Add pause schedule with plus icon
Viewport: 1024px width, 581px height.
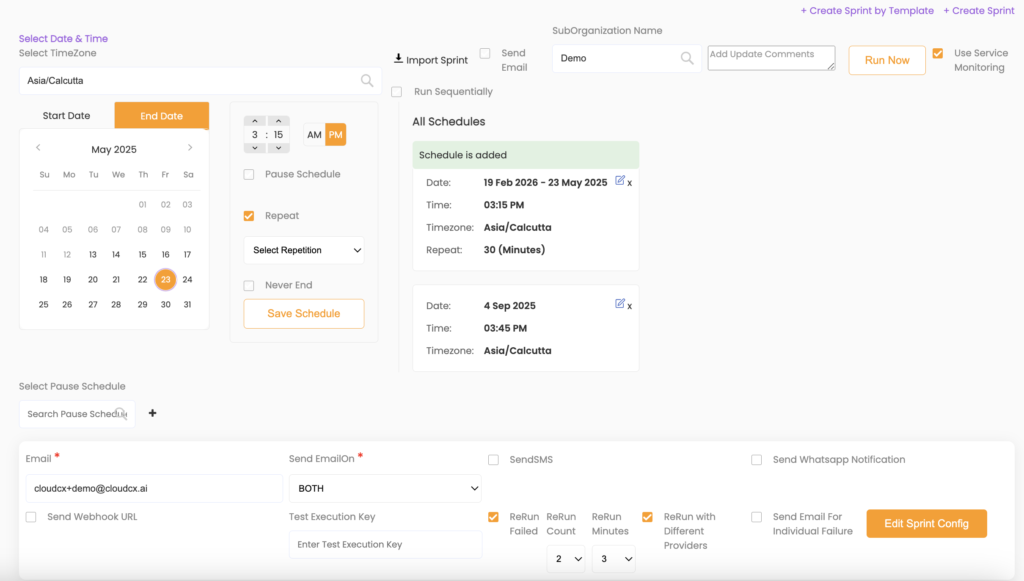coord(152,413)
